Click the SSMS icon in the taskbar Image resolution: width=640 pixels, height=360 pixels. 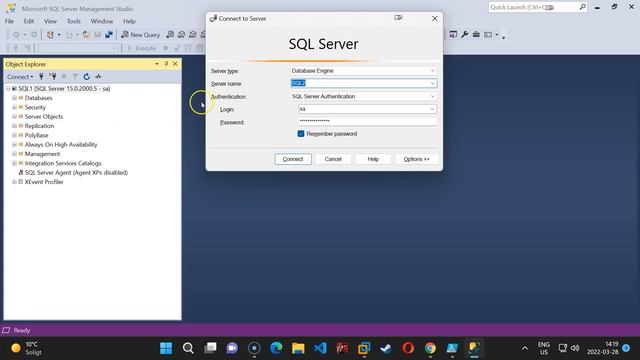tap(474, 348)
